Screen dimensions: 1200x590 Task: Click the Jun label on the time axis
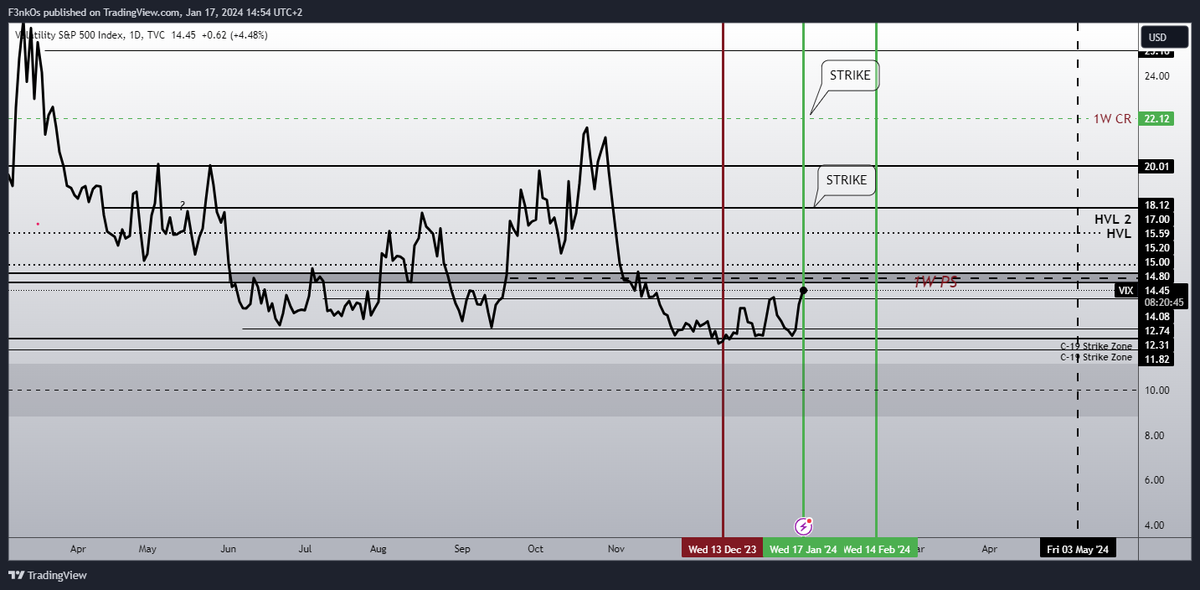point(229,549)
